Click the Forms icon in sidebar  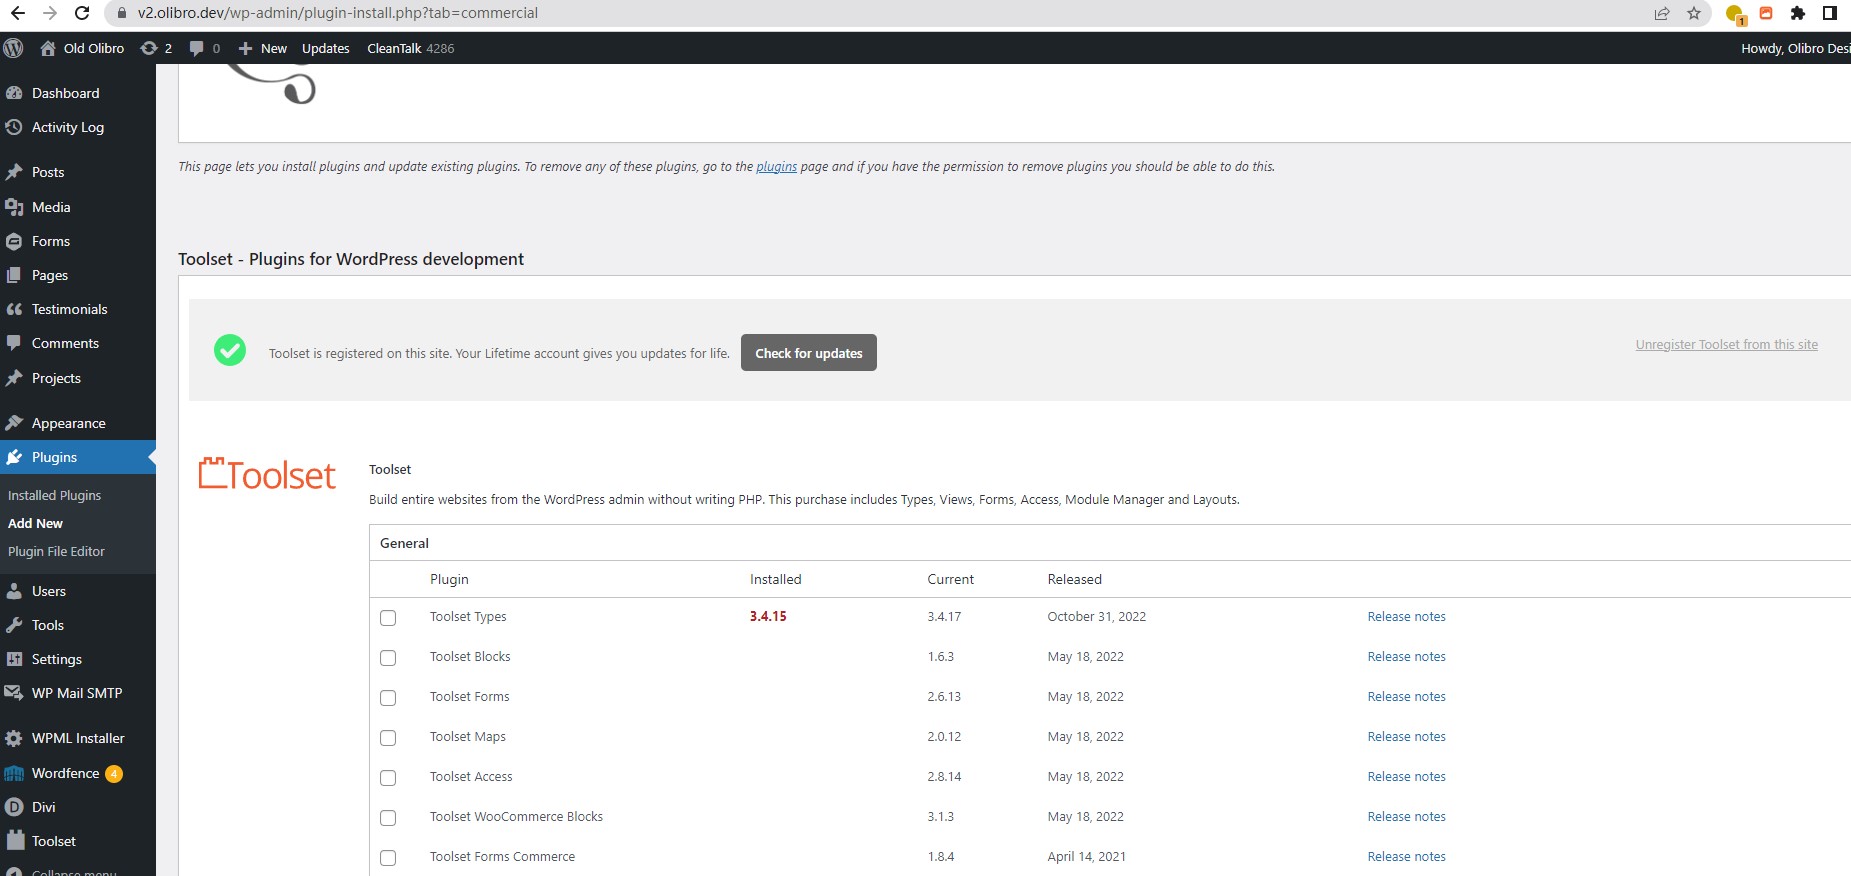14,241
